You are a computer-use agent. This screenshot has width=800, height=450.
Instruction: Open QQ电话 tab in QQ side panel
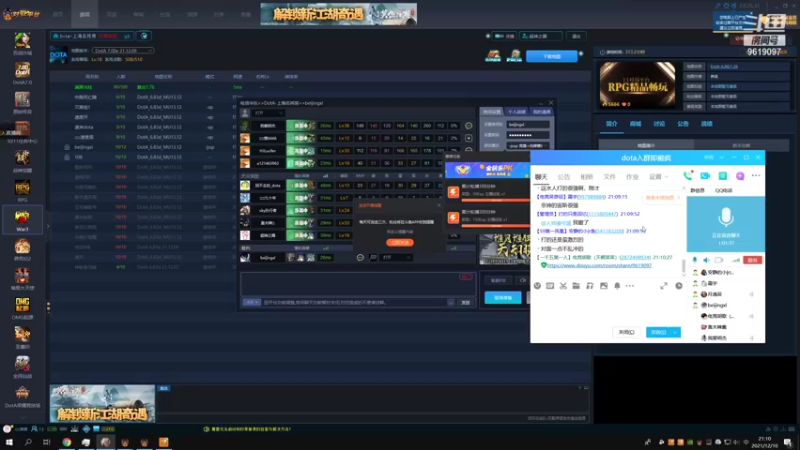(723, 190)
